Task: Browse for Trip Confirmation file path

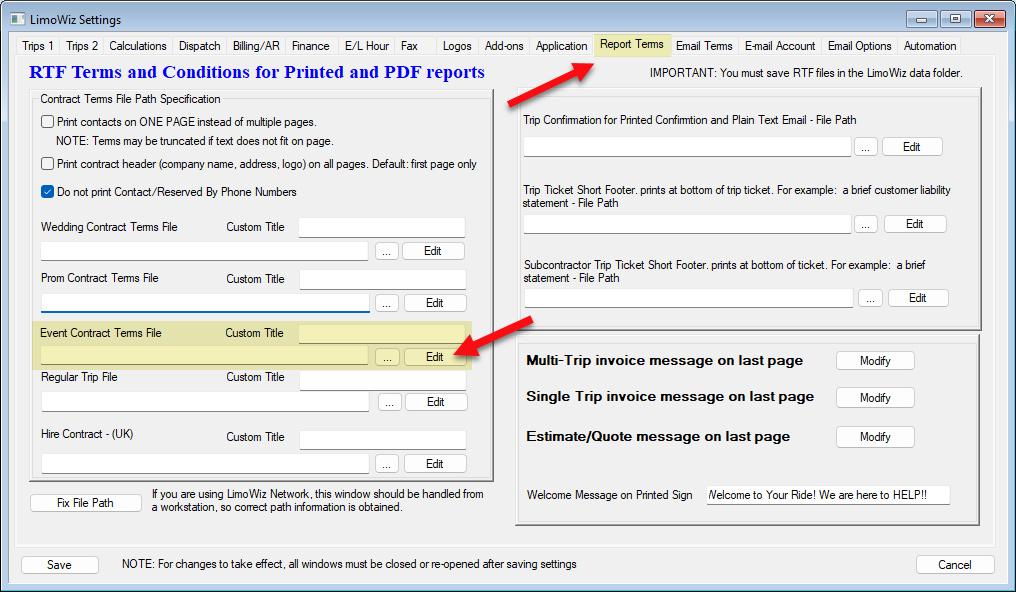Action: point(866,147)
